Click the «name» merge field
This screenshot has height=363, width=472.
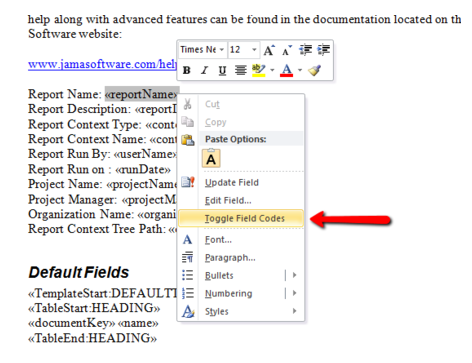tap(138, 323)
